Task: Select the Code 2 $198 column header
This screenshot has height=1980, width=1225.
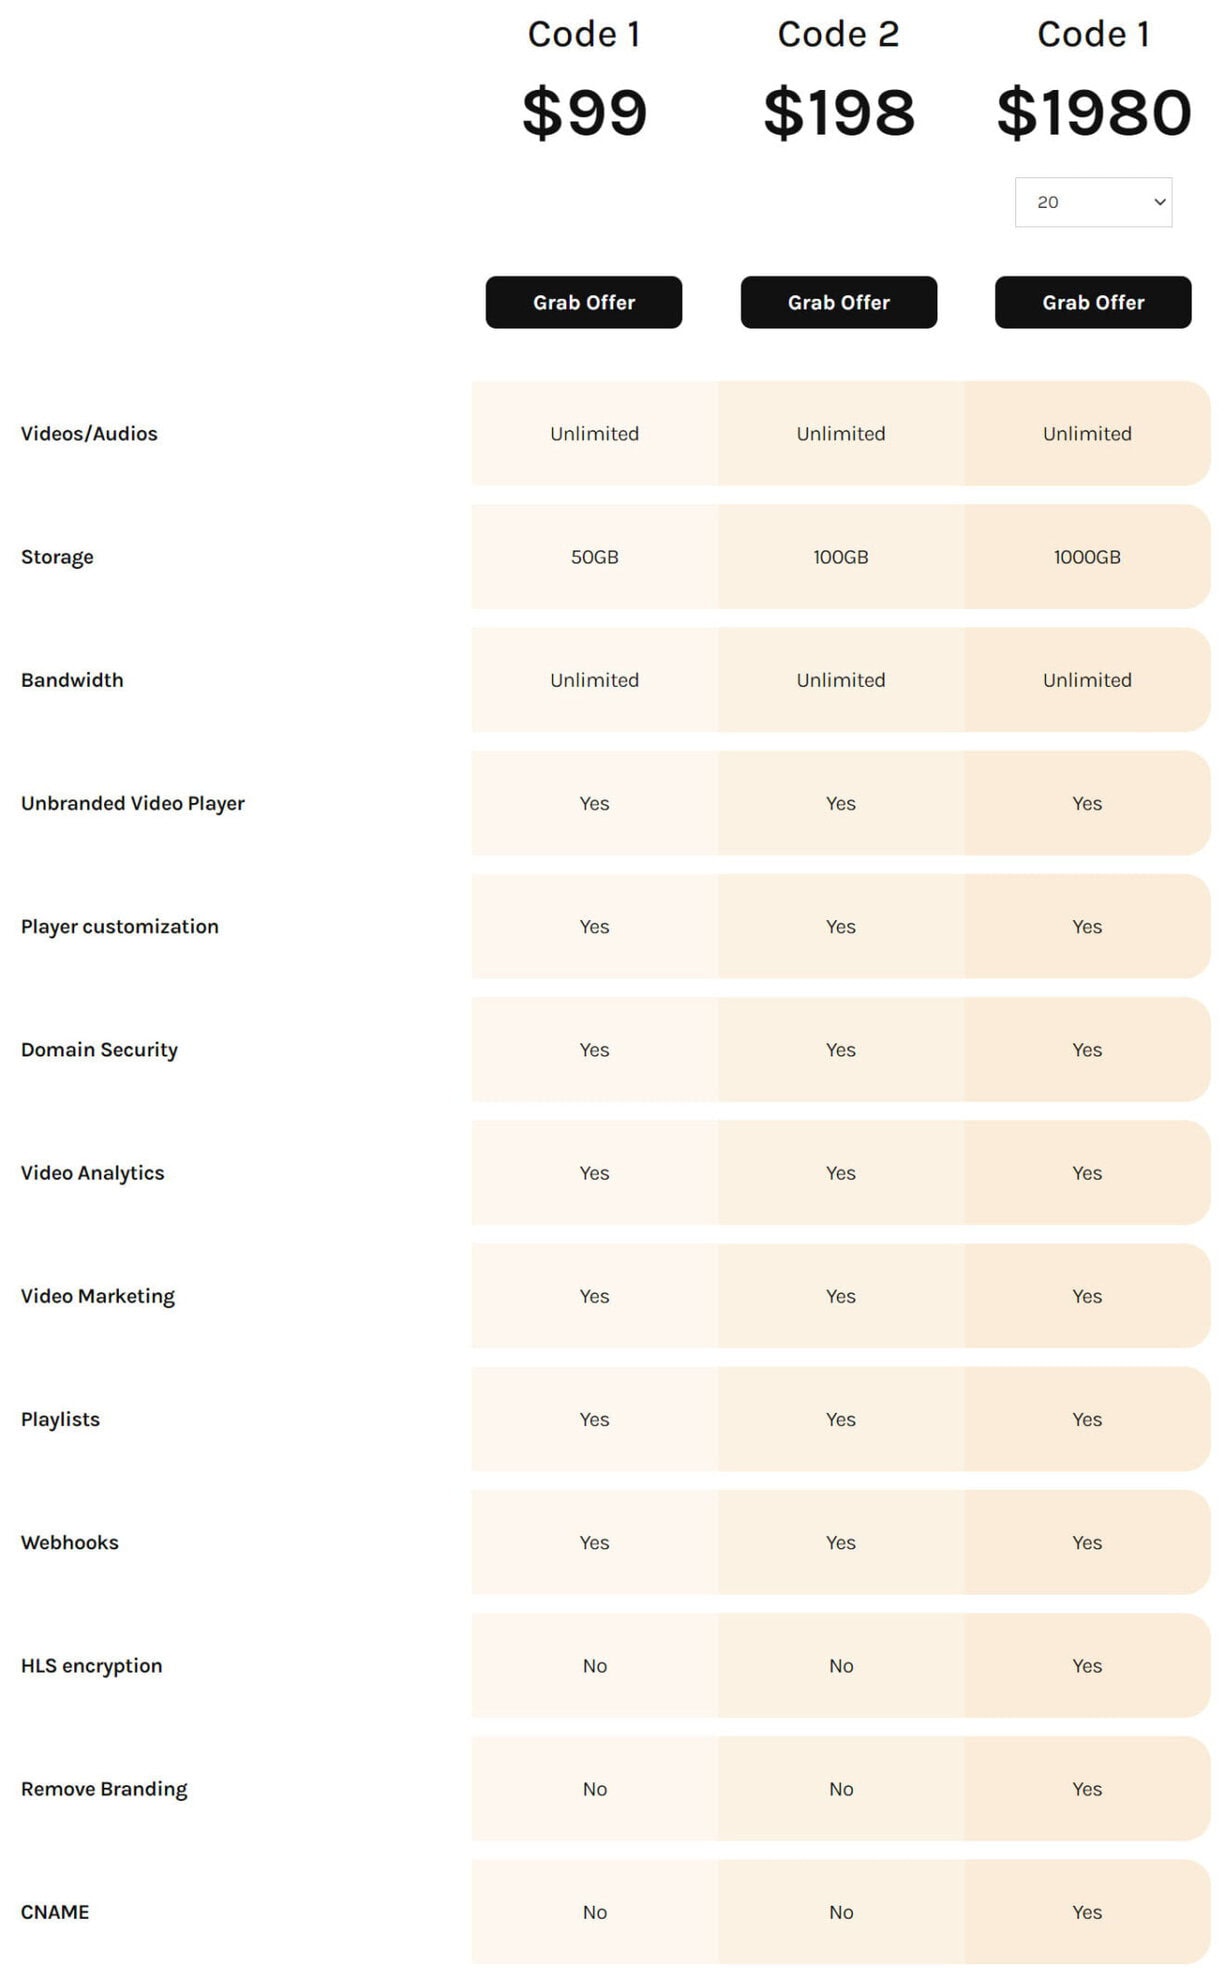Action: [840, 34]
